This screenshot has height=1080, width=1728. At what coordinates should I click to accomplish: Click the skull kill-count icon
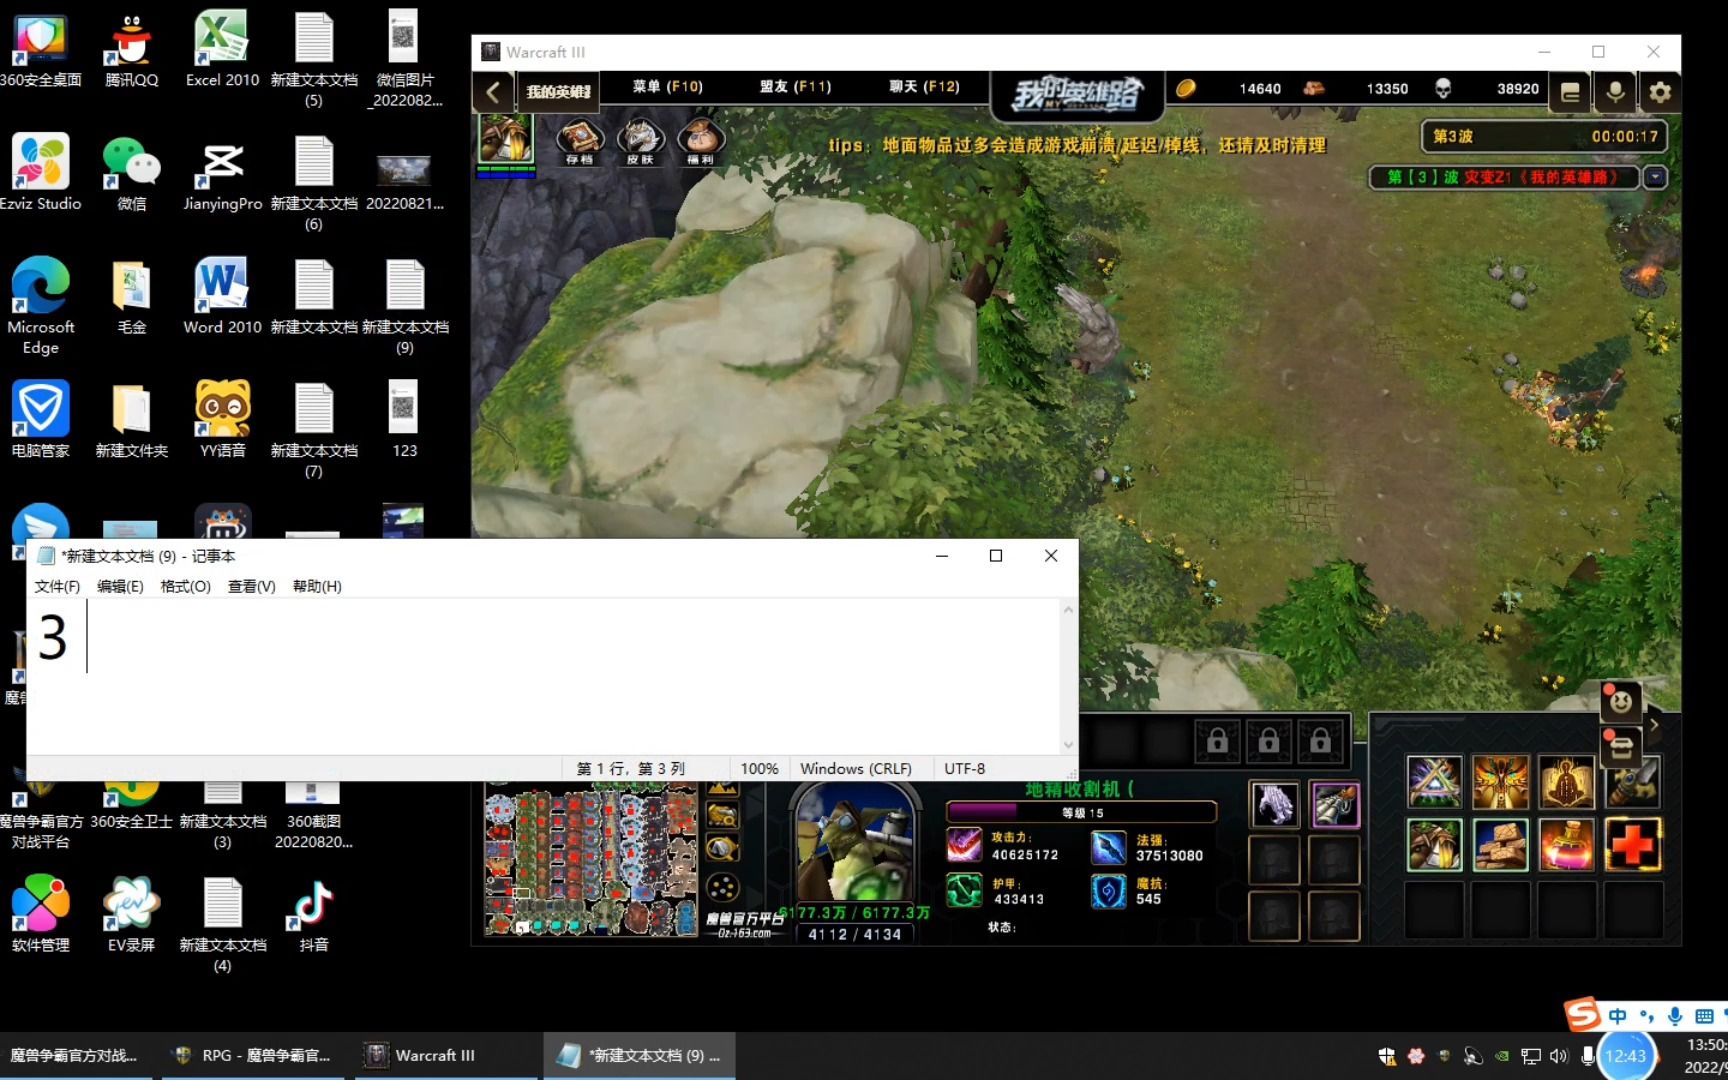(1442, 88)
